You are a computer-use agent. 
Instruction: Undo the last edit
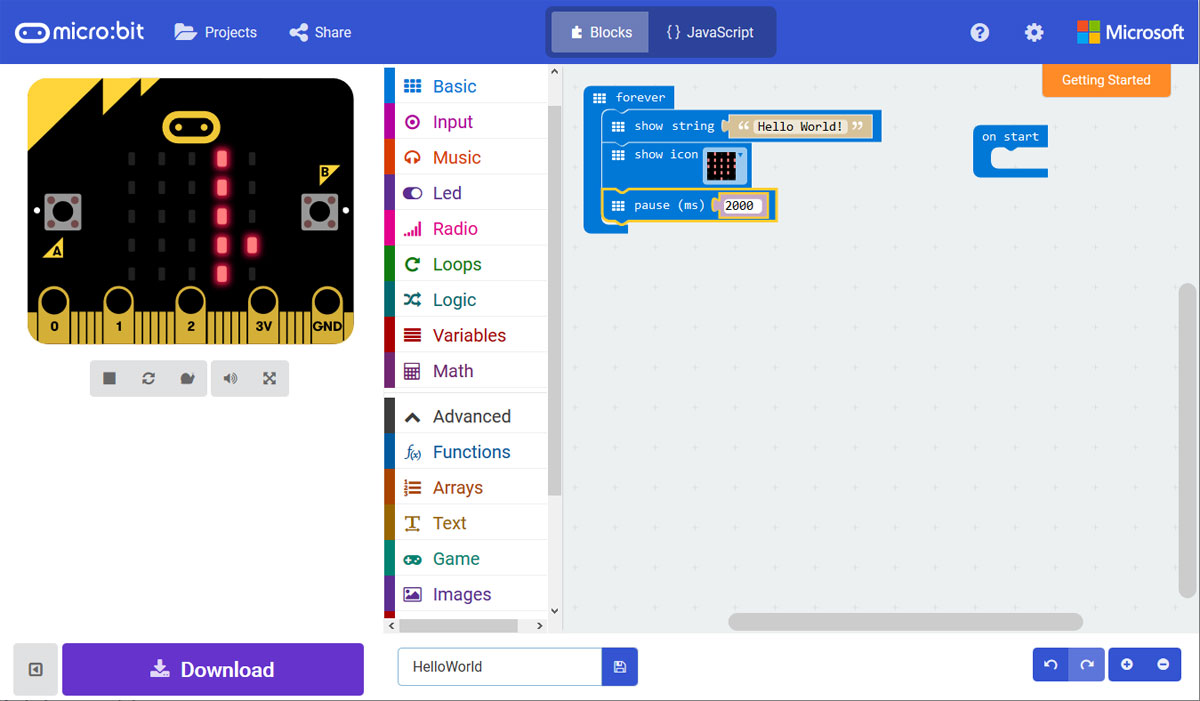tap(1050, 664)
